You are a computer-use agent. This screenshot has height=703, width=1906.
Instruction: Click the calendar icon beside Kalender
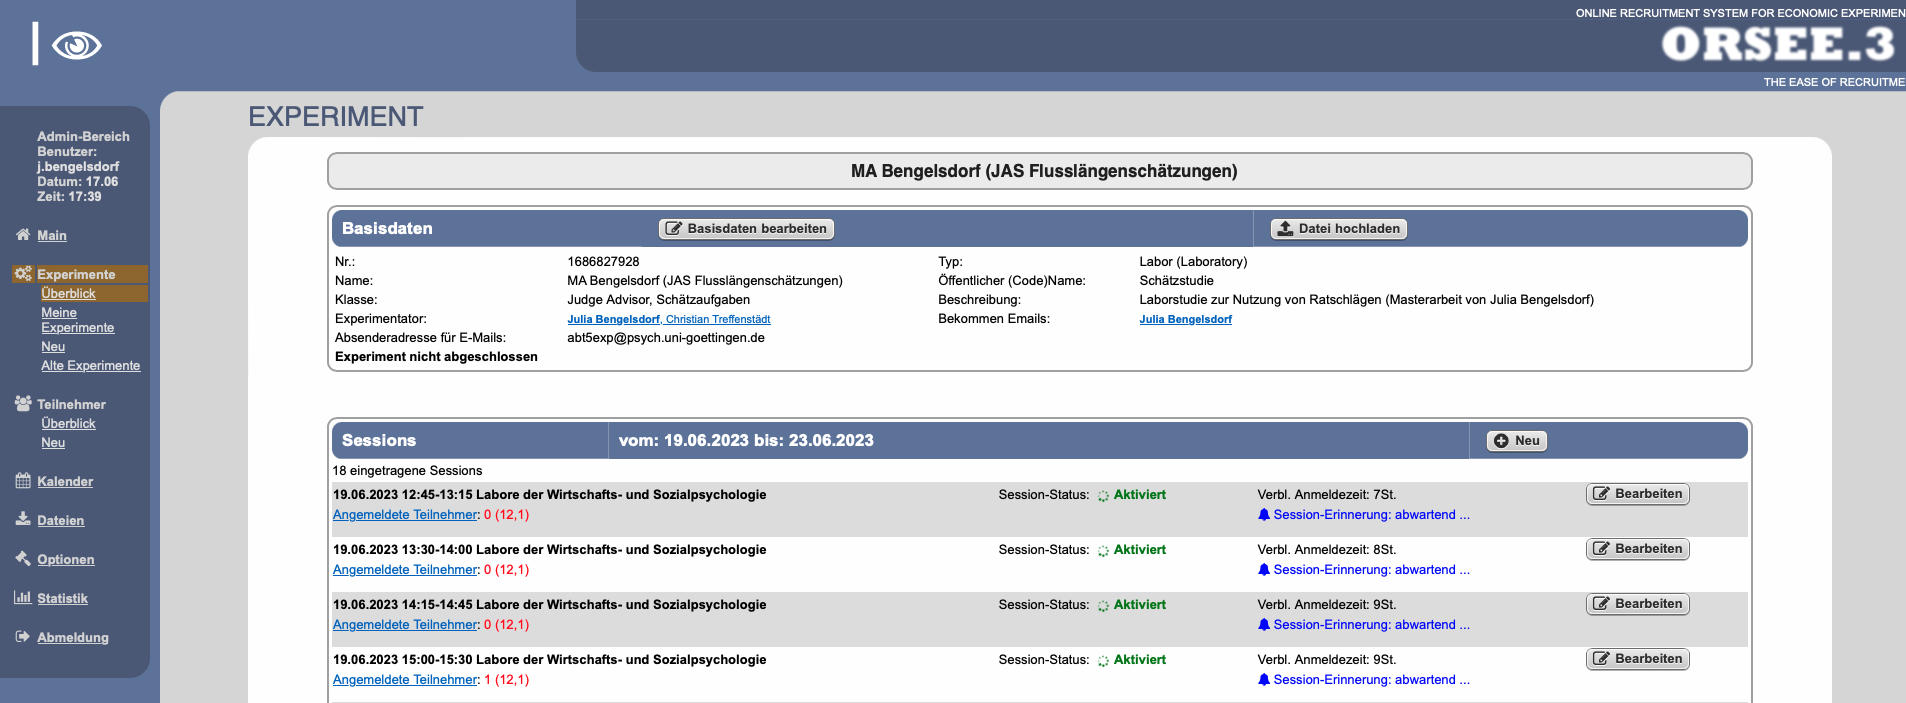[23, 481]
